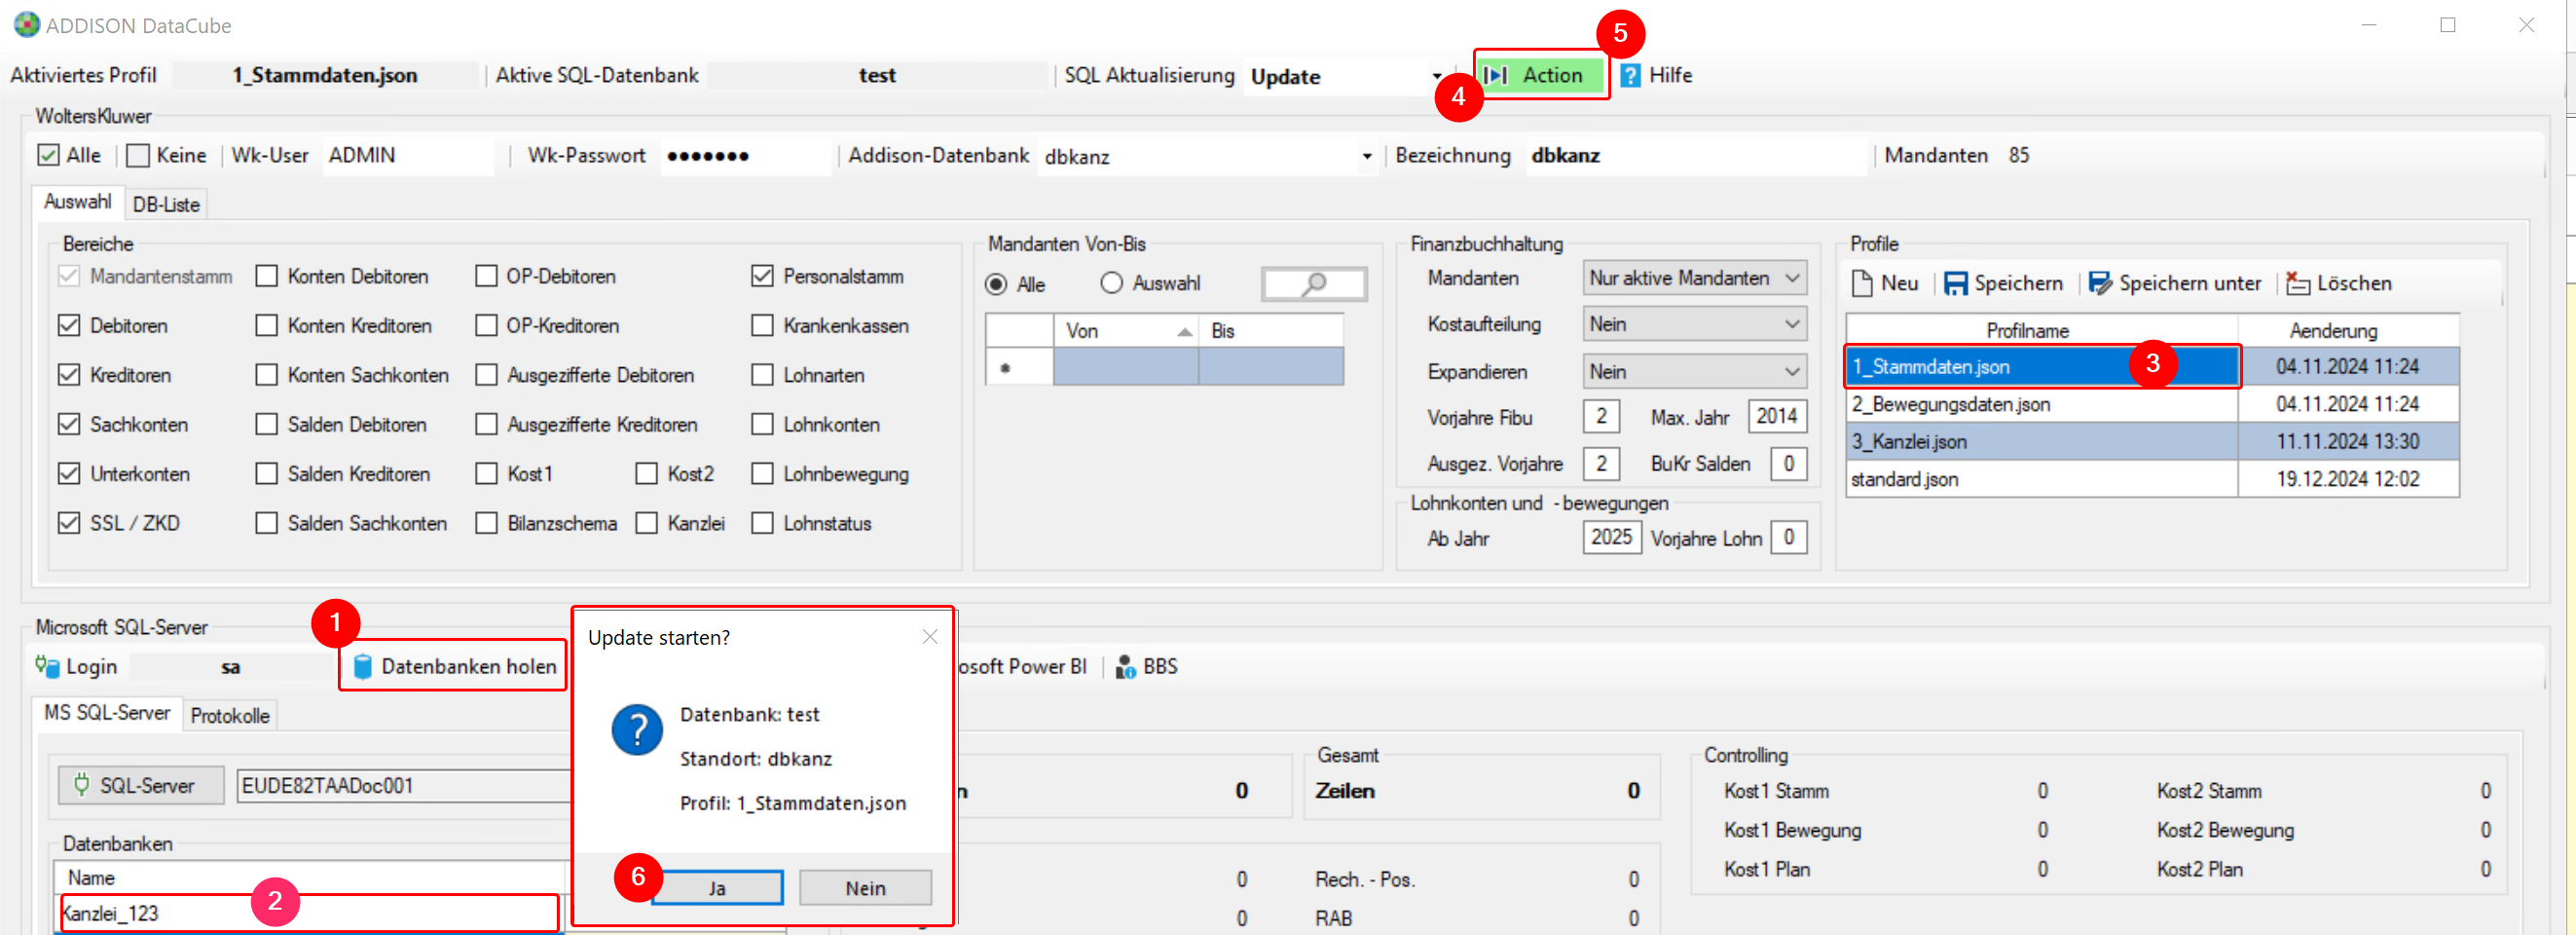Screen dimensions: 2576x935
Task: Click the ADDISON DataCube app logo
Action: click(27, 25)
